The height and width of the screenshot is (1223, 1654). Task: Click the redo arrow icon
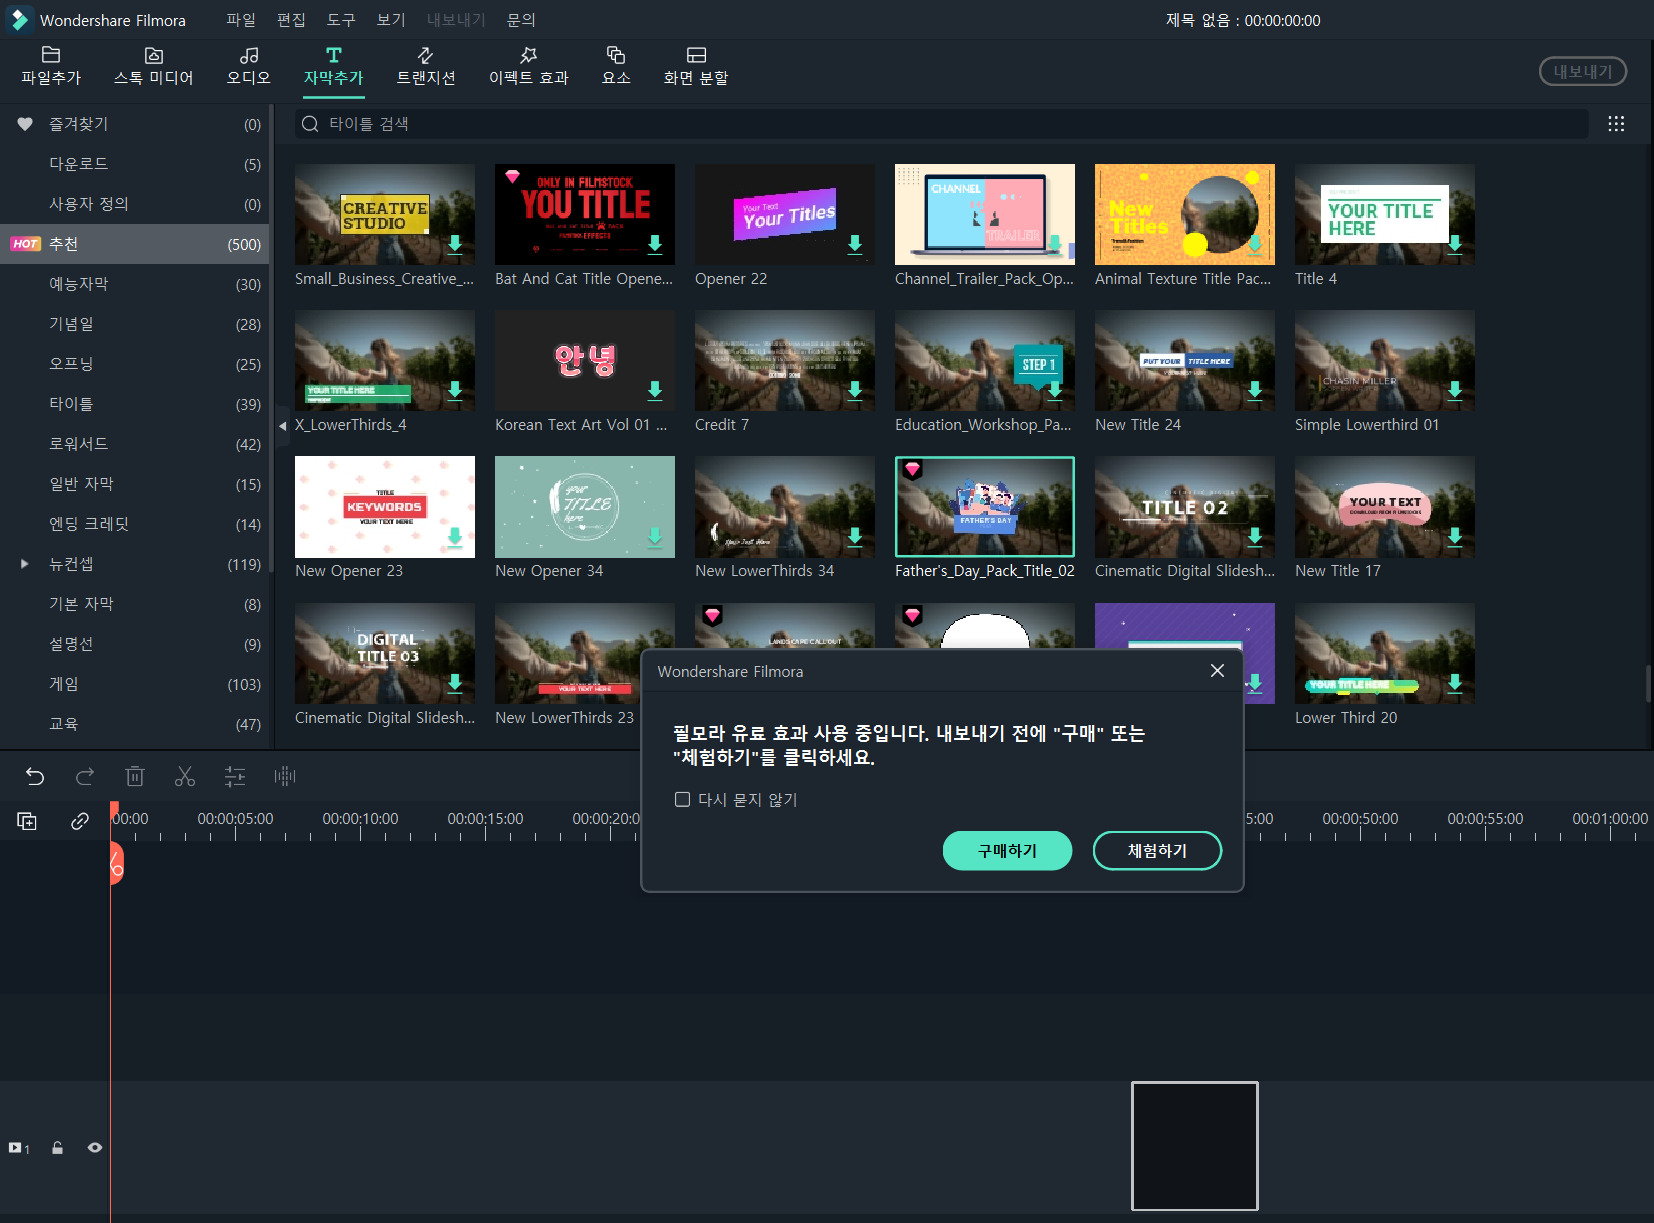[x=85, y=776]
